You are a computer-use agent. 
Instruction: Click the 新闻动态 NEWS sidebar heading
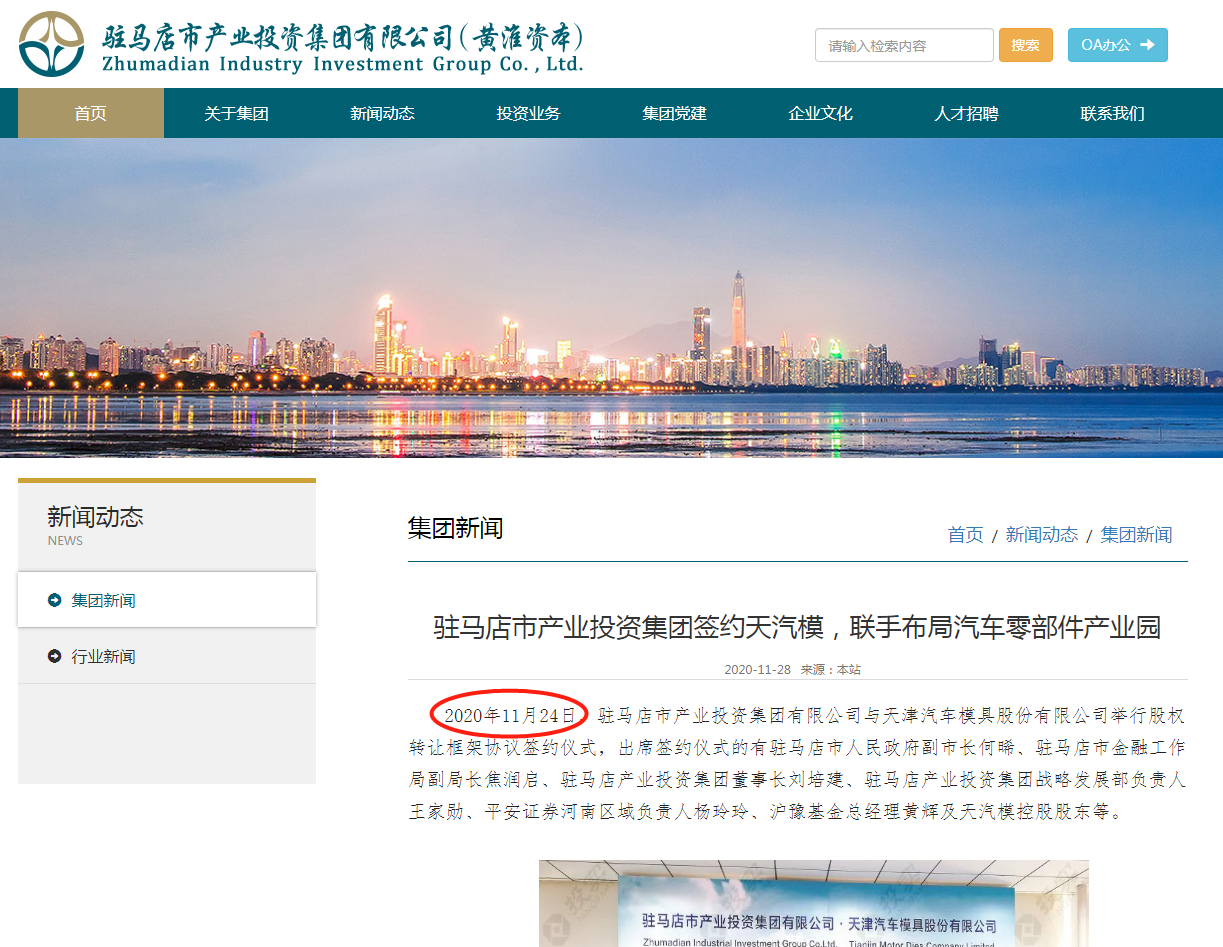click(95, 526)
